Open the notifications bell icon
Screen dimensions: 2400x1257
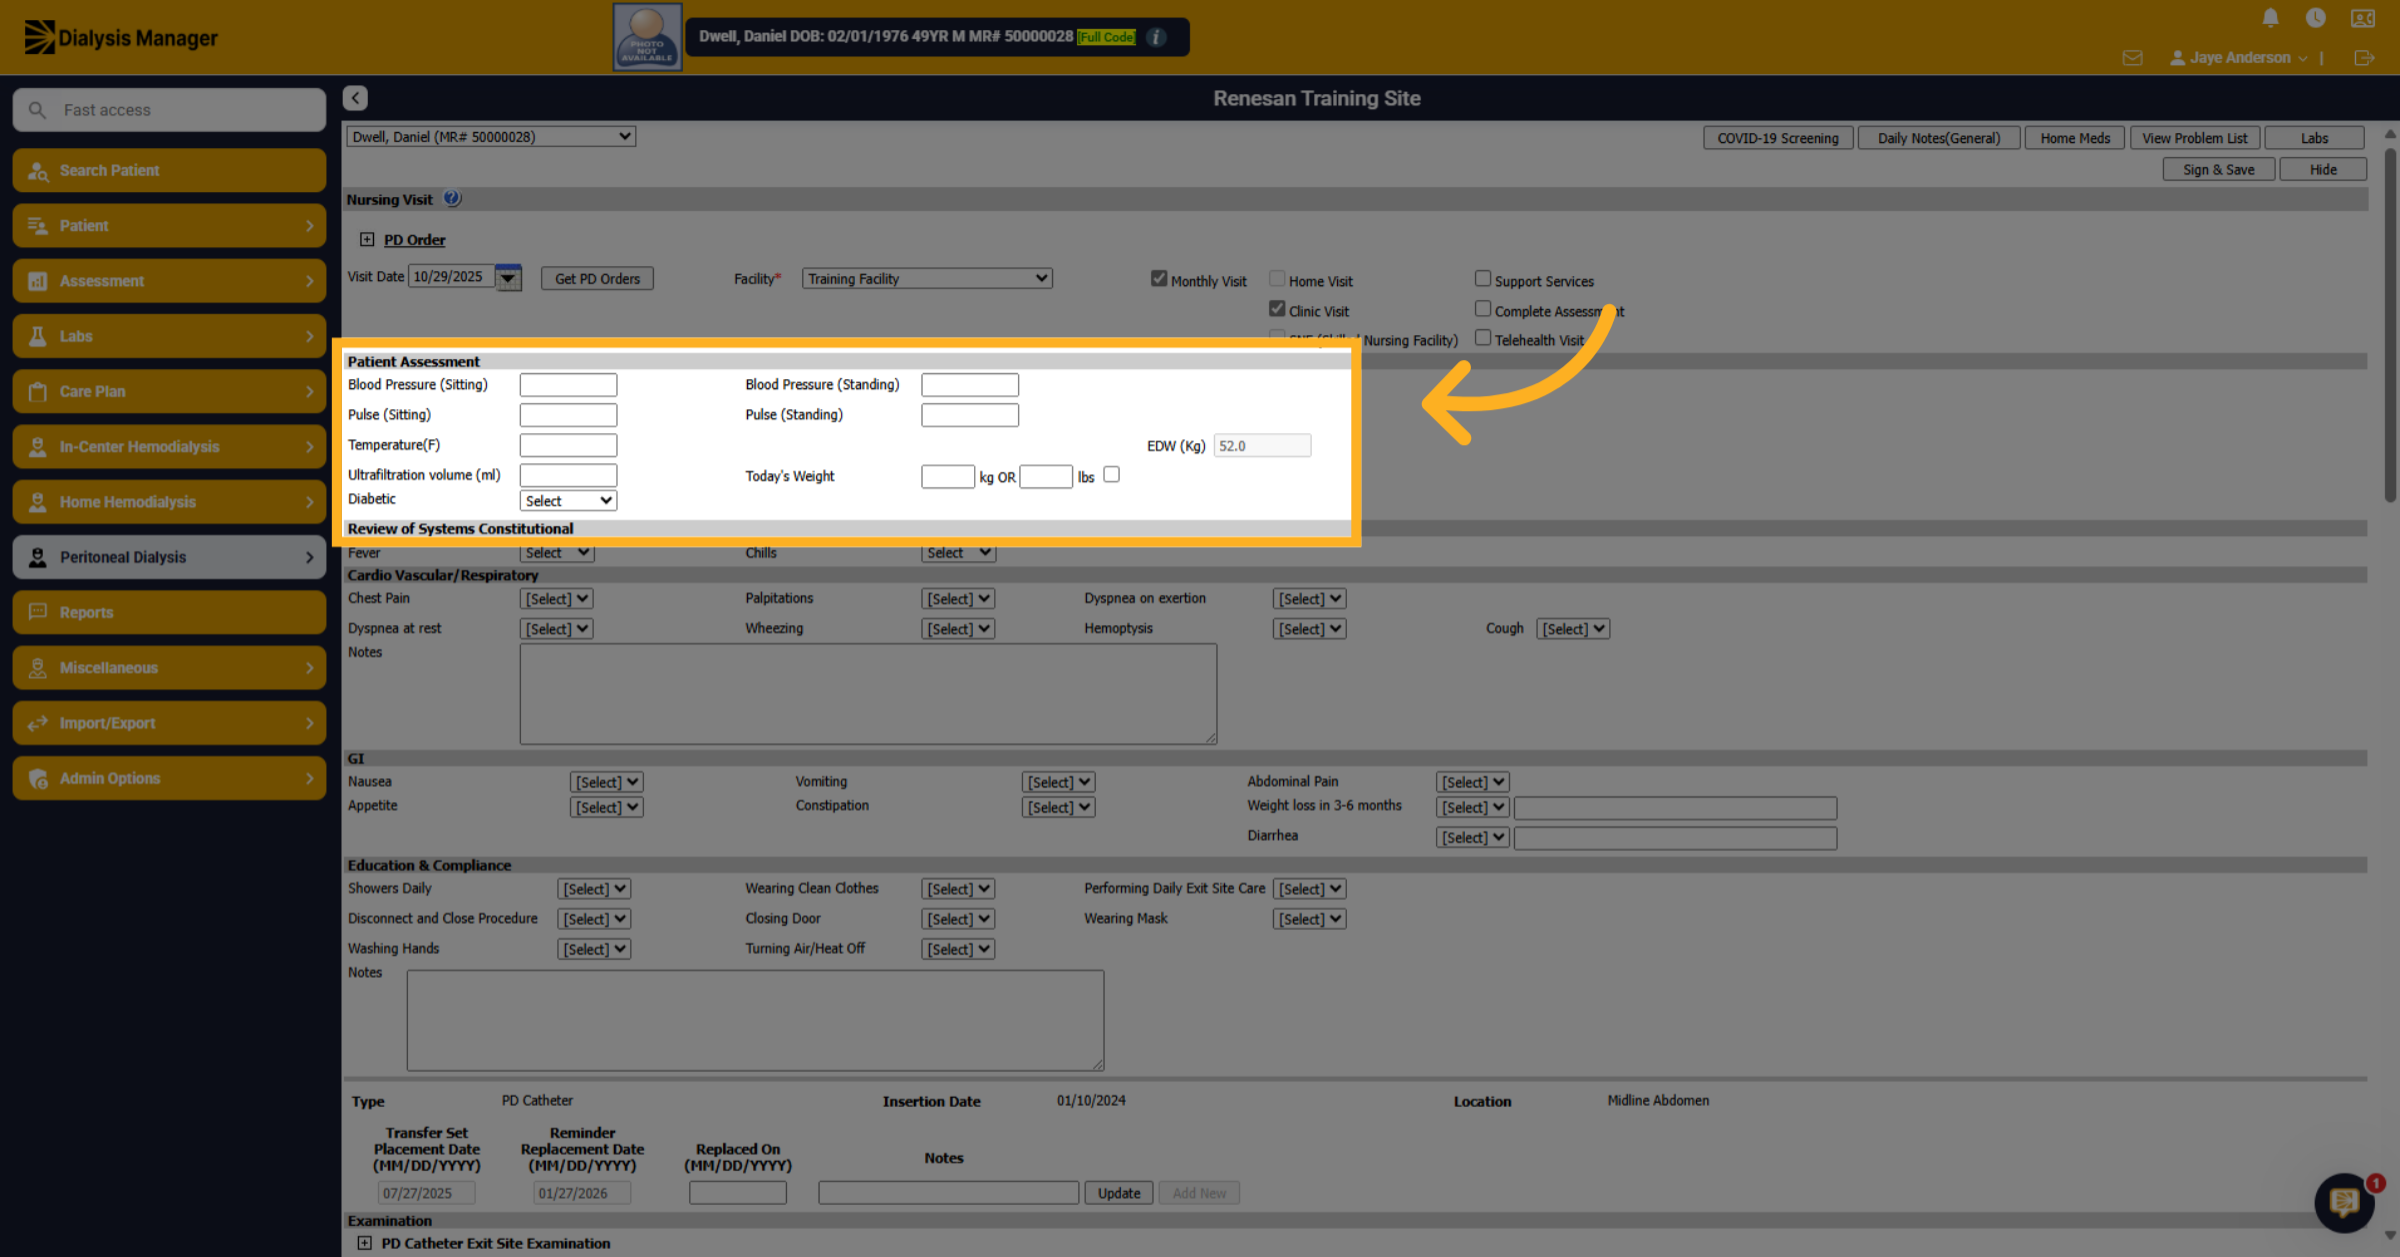point(2270,17)
